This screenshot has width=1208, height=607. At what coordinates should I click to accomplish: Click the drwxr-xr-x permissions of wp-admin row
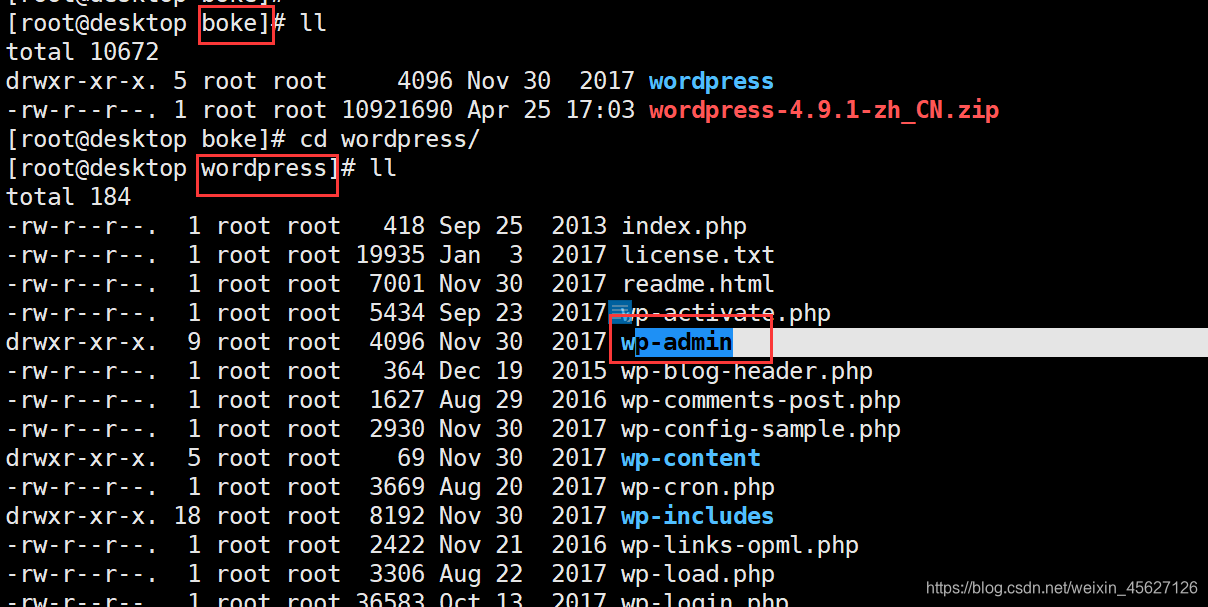coord(82,342)
